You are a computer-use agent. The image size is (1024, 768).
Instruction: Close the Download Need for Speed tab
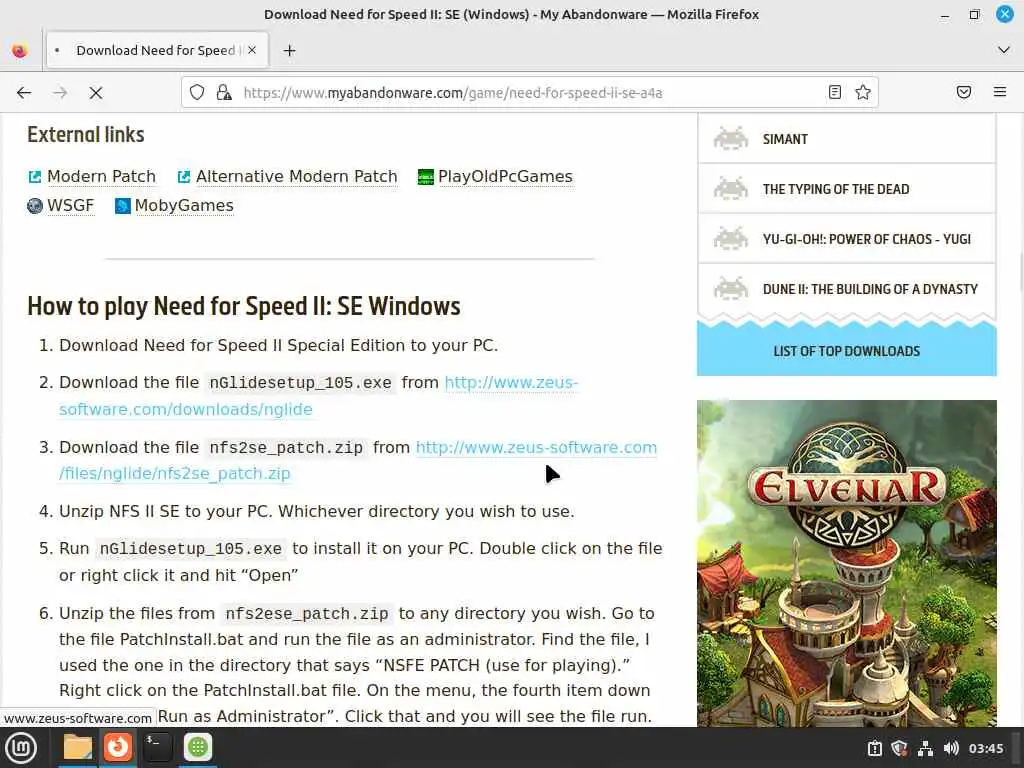(x=252, y=50)
